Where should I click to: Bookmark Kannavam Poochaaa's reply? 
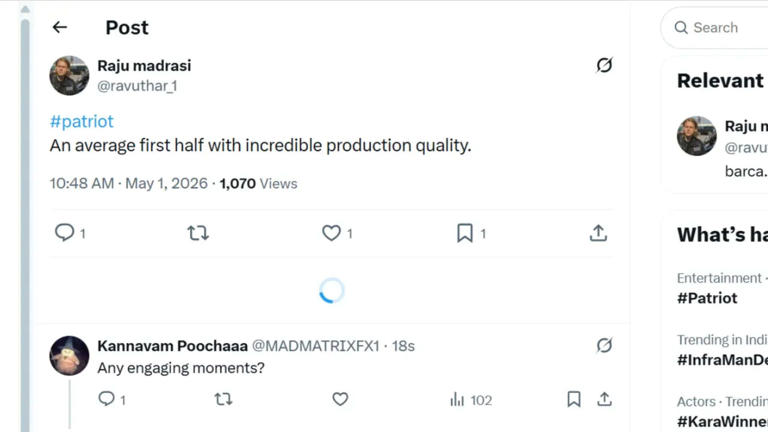(574, 399)
